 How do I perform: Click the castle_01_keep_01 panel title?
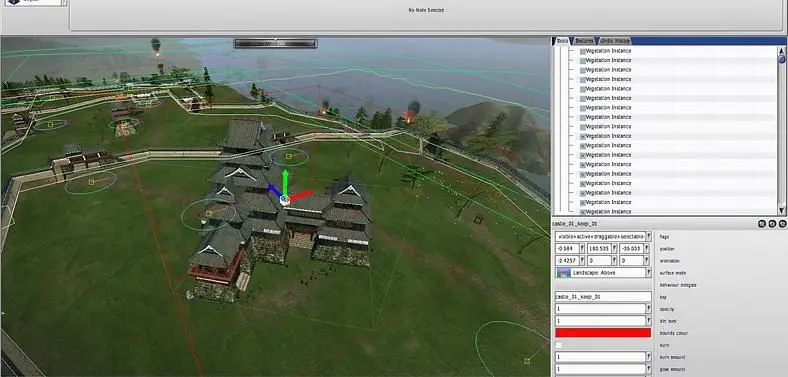coord(575,224)
